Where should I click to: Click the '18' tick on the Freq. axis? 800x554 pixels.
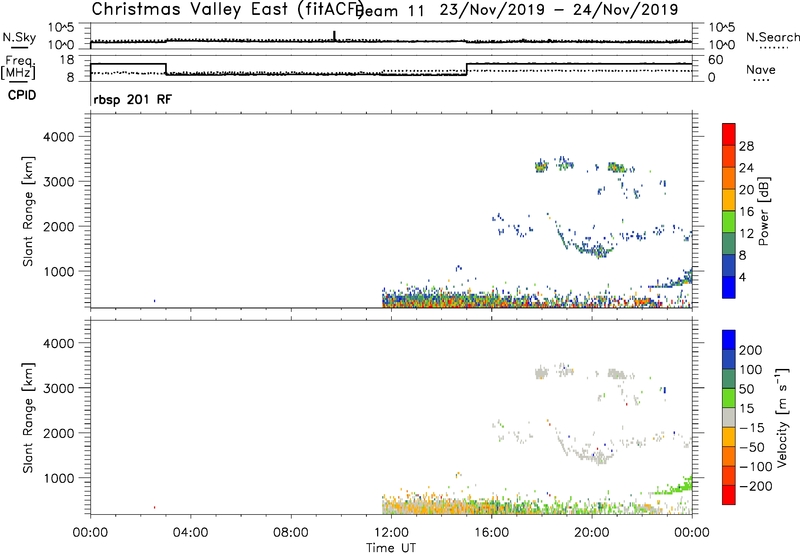[x=67, y=60]
